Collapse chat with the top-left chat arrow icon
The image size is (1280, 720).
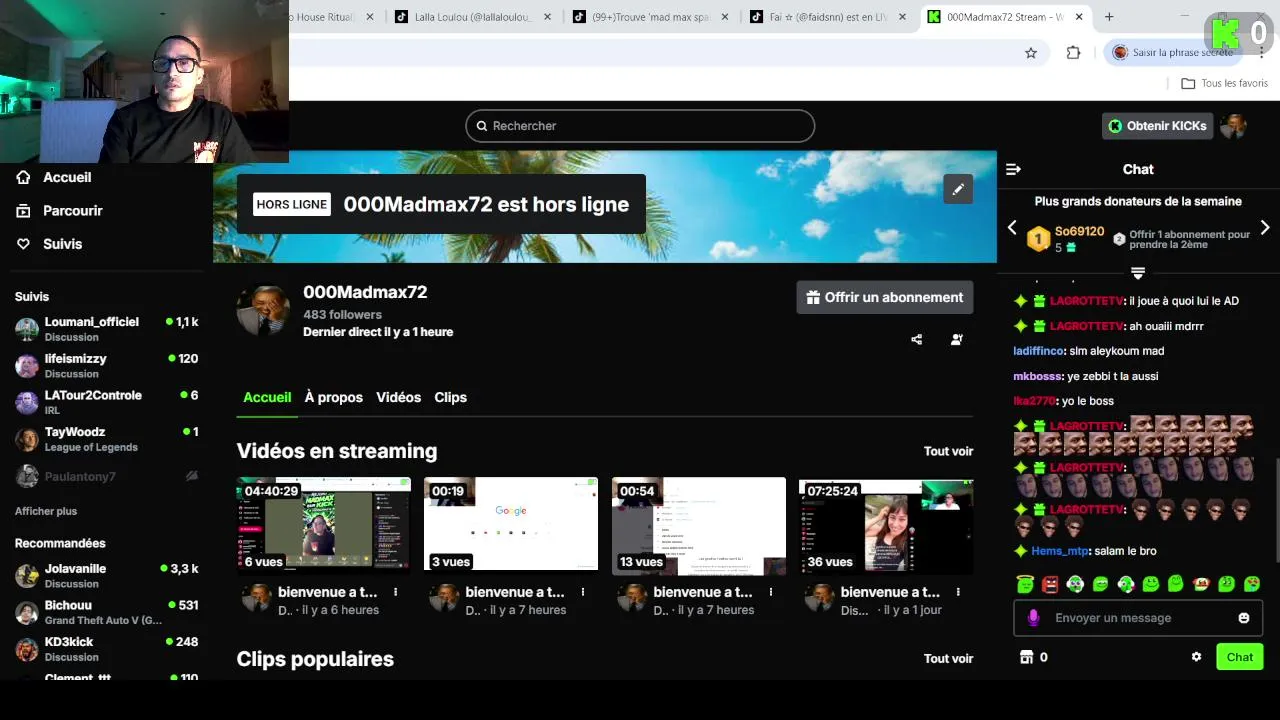1013,170
